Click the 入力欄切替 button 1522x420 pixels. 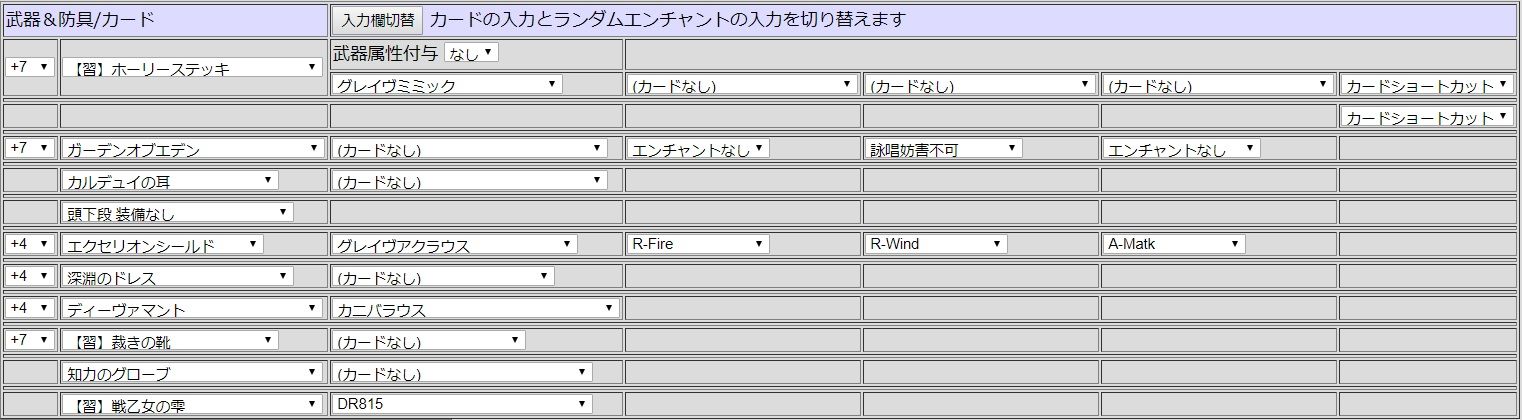[377, 20]
